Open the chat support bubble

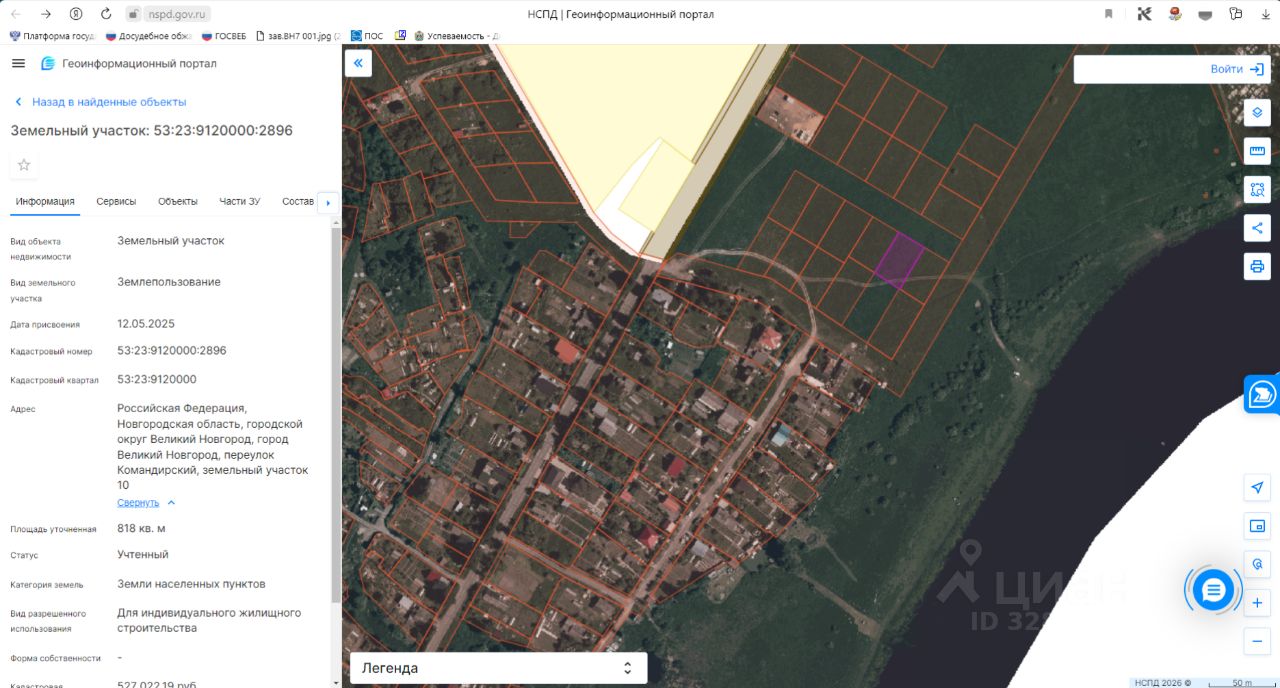1213,590
